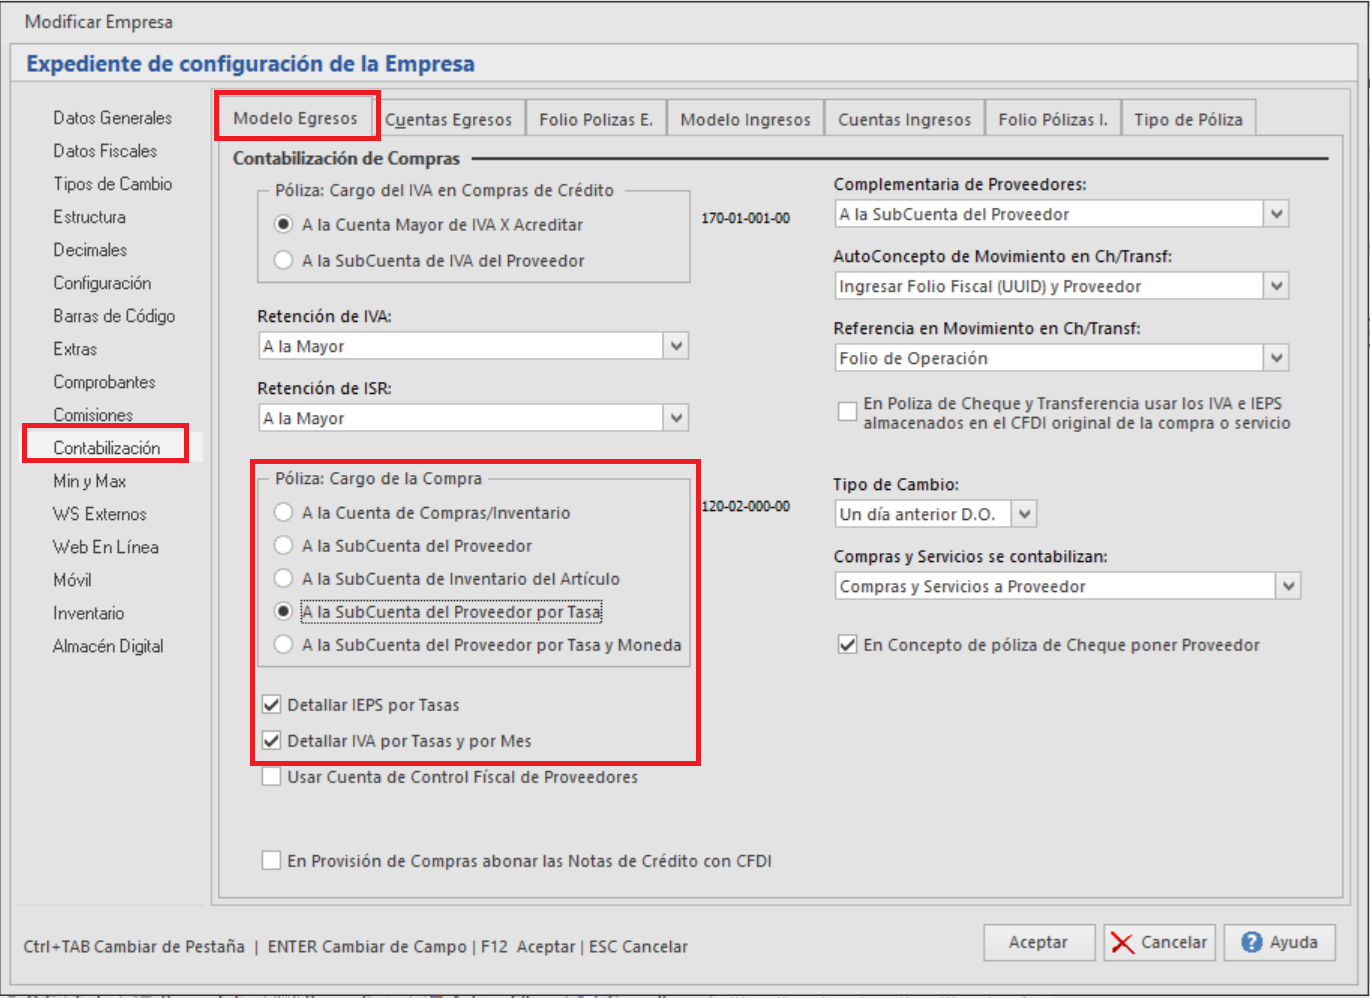The height and width of the screenshot is (998, 1370).
Task: Click the Ayuda help question-mark button
Action: pyautogui.click(x=1279, y=943)
